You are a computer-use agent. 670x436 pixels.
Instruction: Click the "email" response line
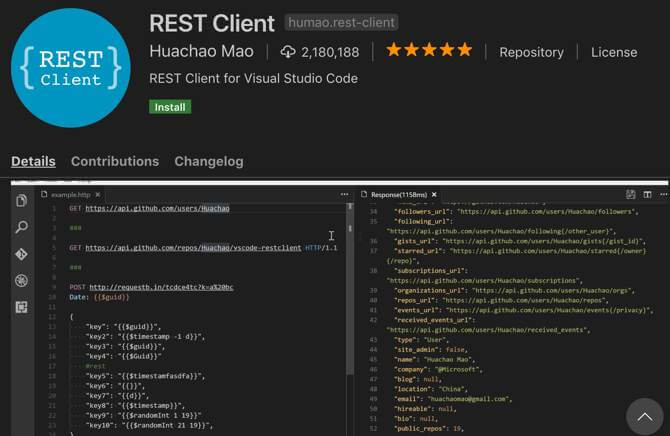(453, 399)
